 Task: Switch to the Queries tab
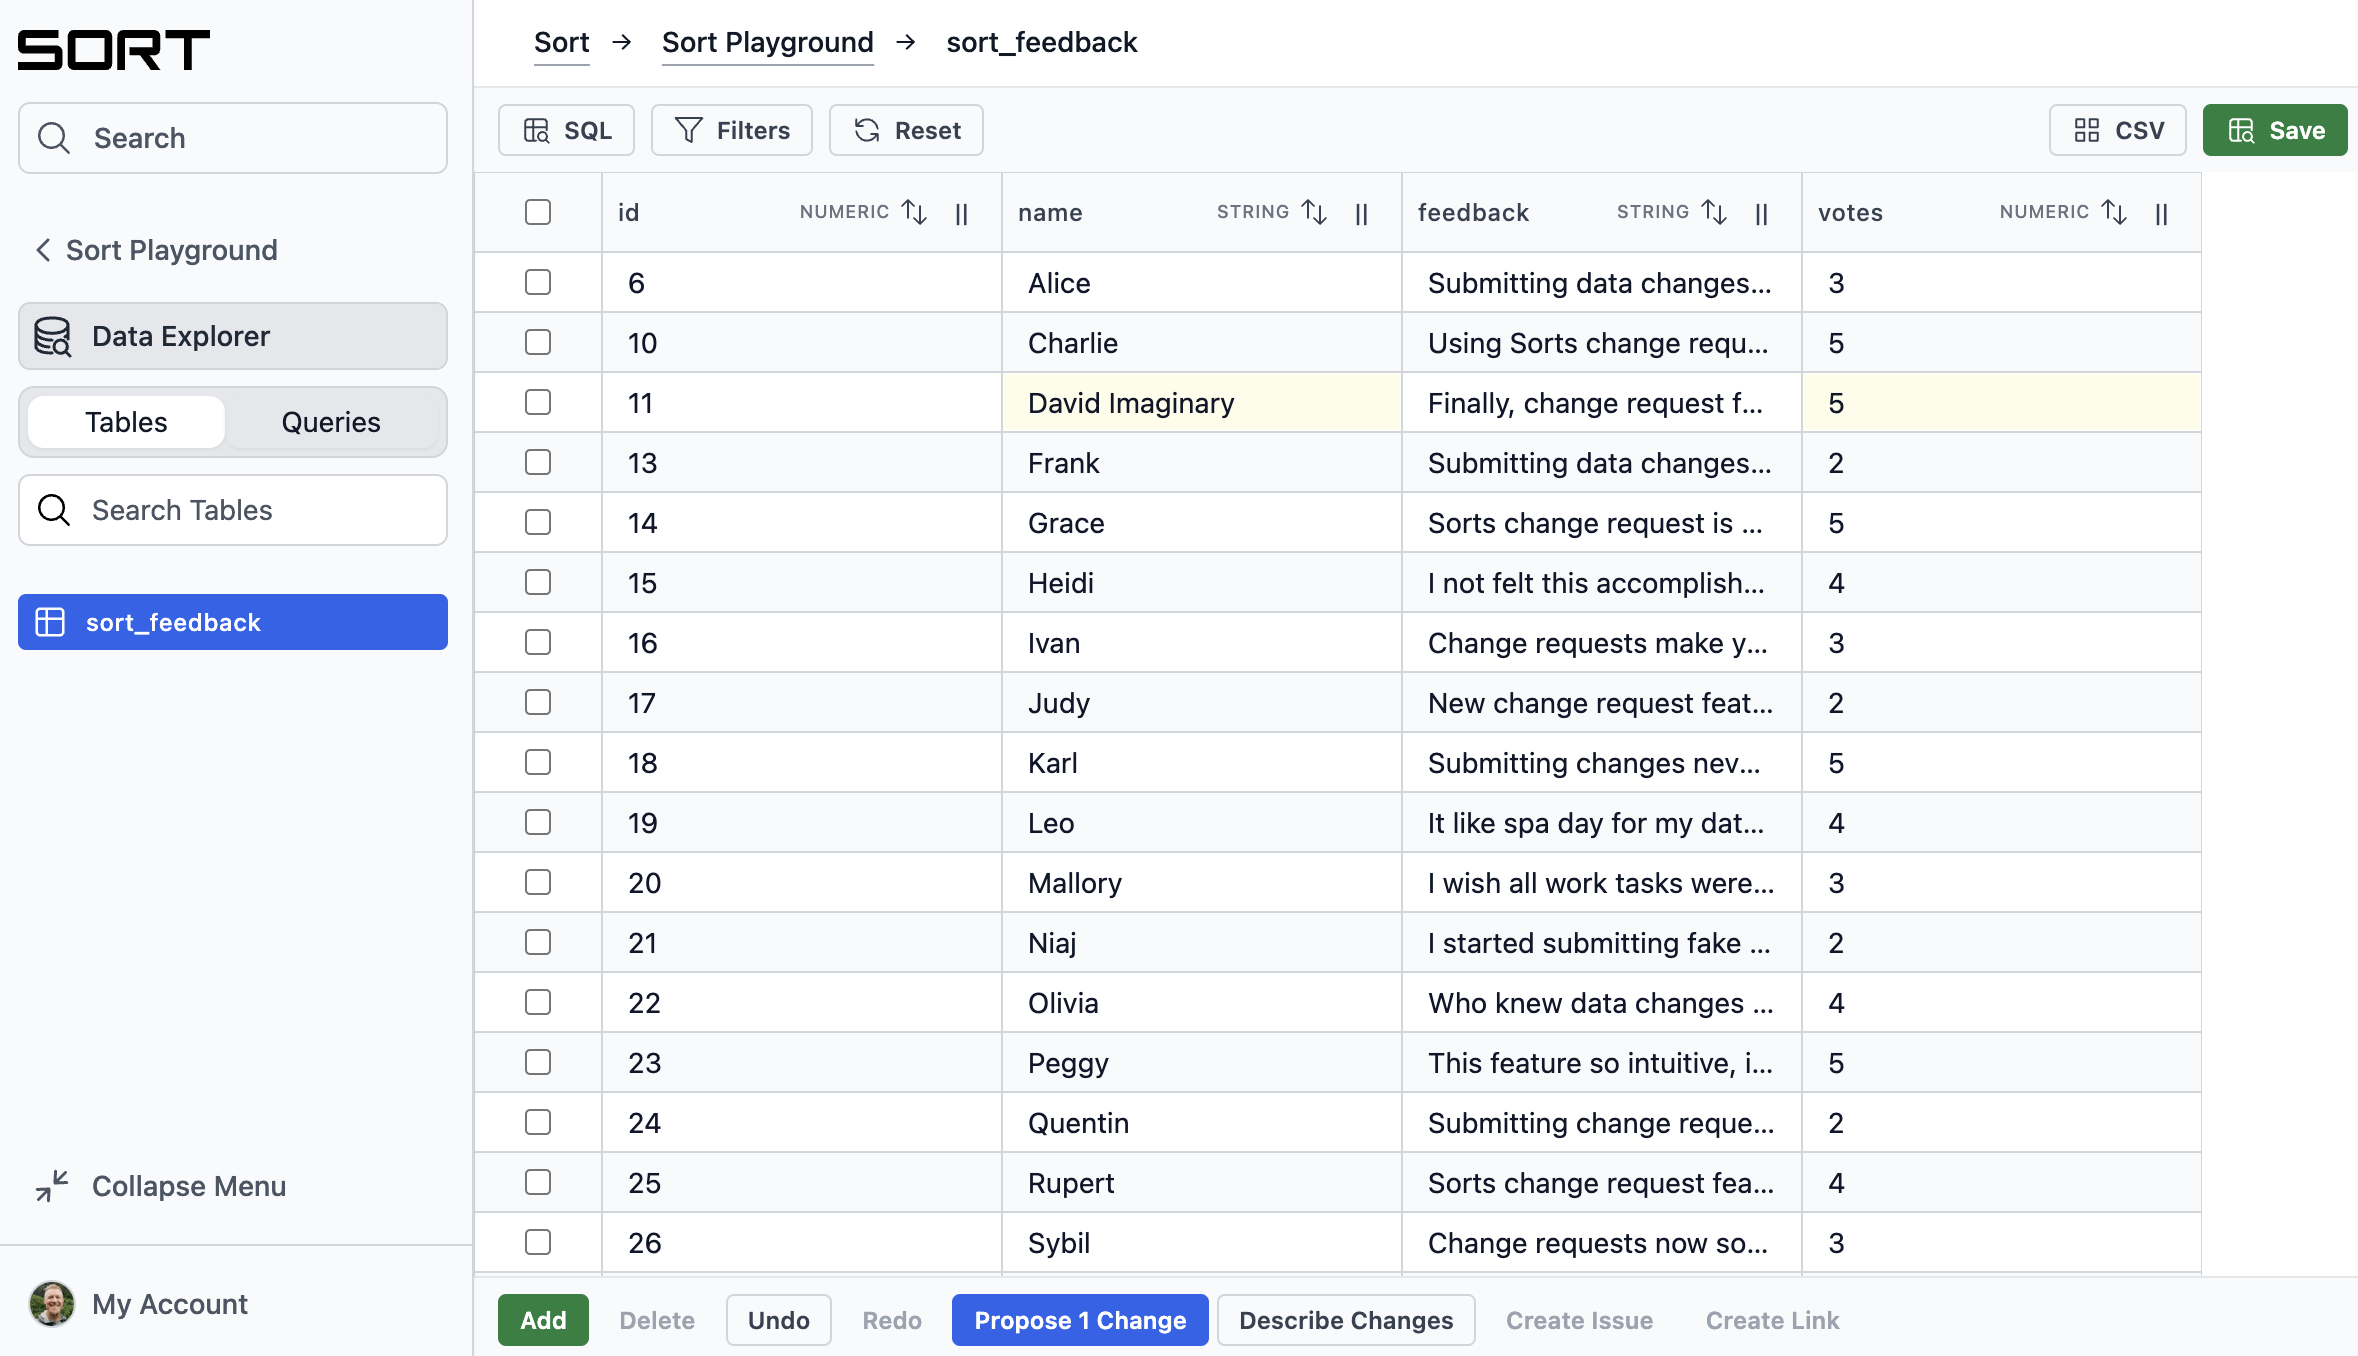332,421
